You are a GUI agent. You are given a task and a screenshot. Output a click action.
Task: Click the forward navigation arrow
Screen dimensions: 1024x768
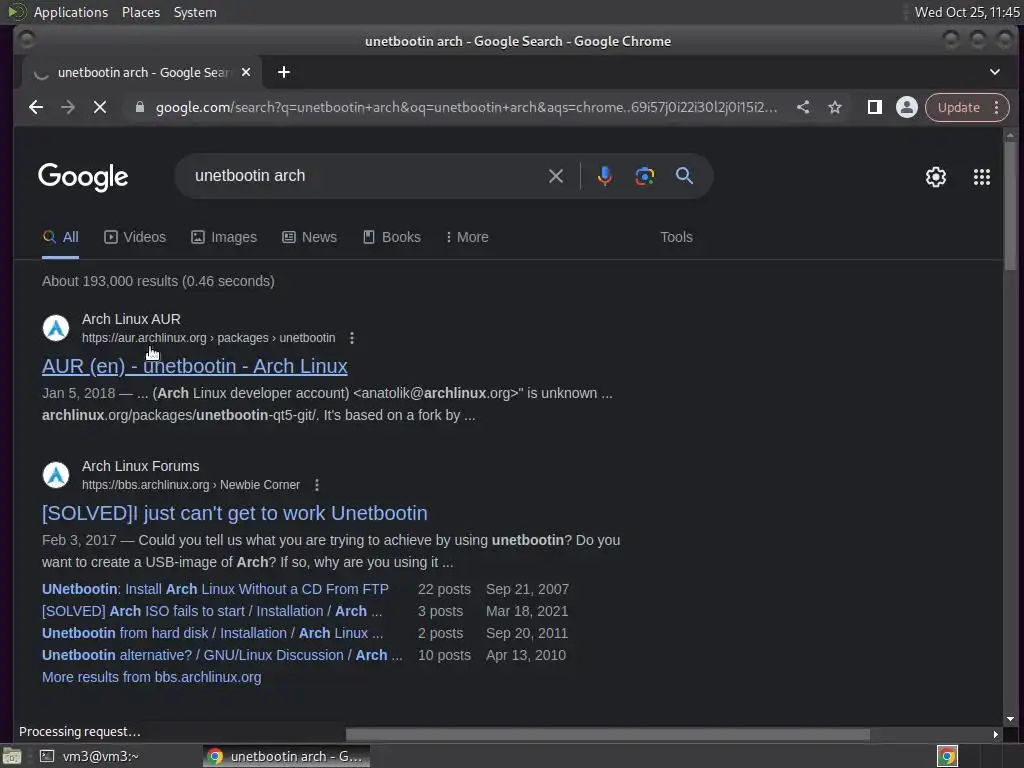(68, 107)
